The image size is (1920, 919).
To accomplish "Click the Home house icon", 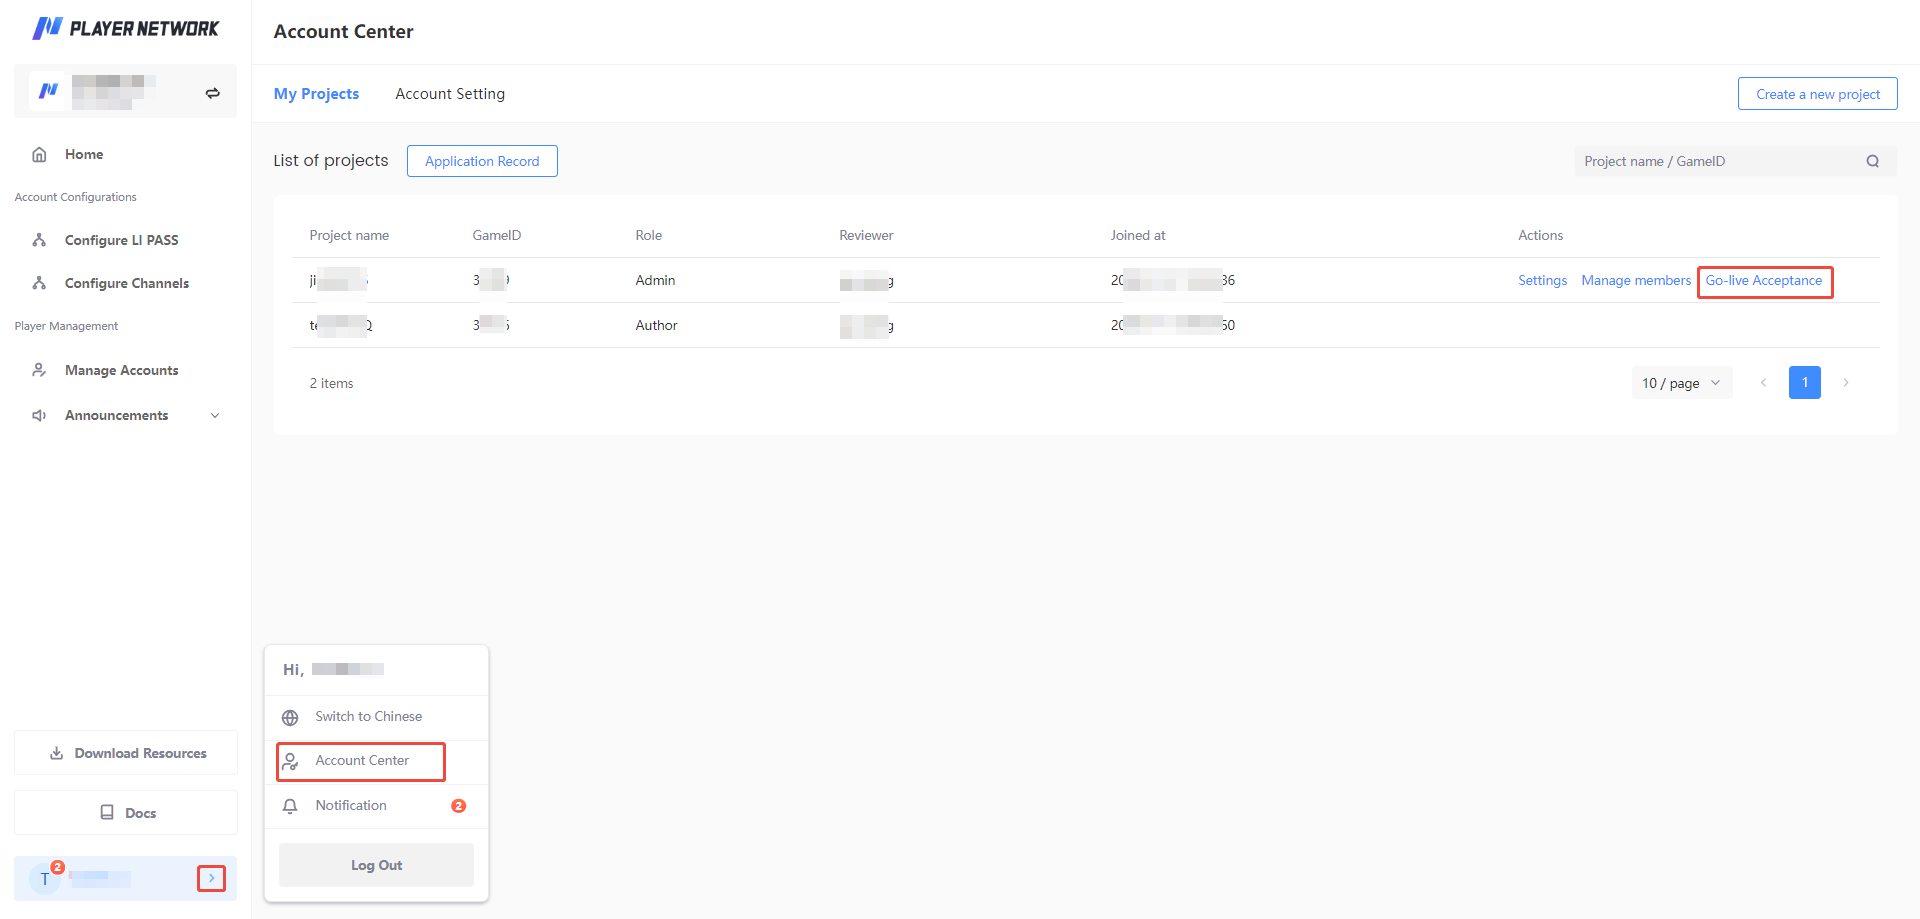I will (x=40, y=155).
